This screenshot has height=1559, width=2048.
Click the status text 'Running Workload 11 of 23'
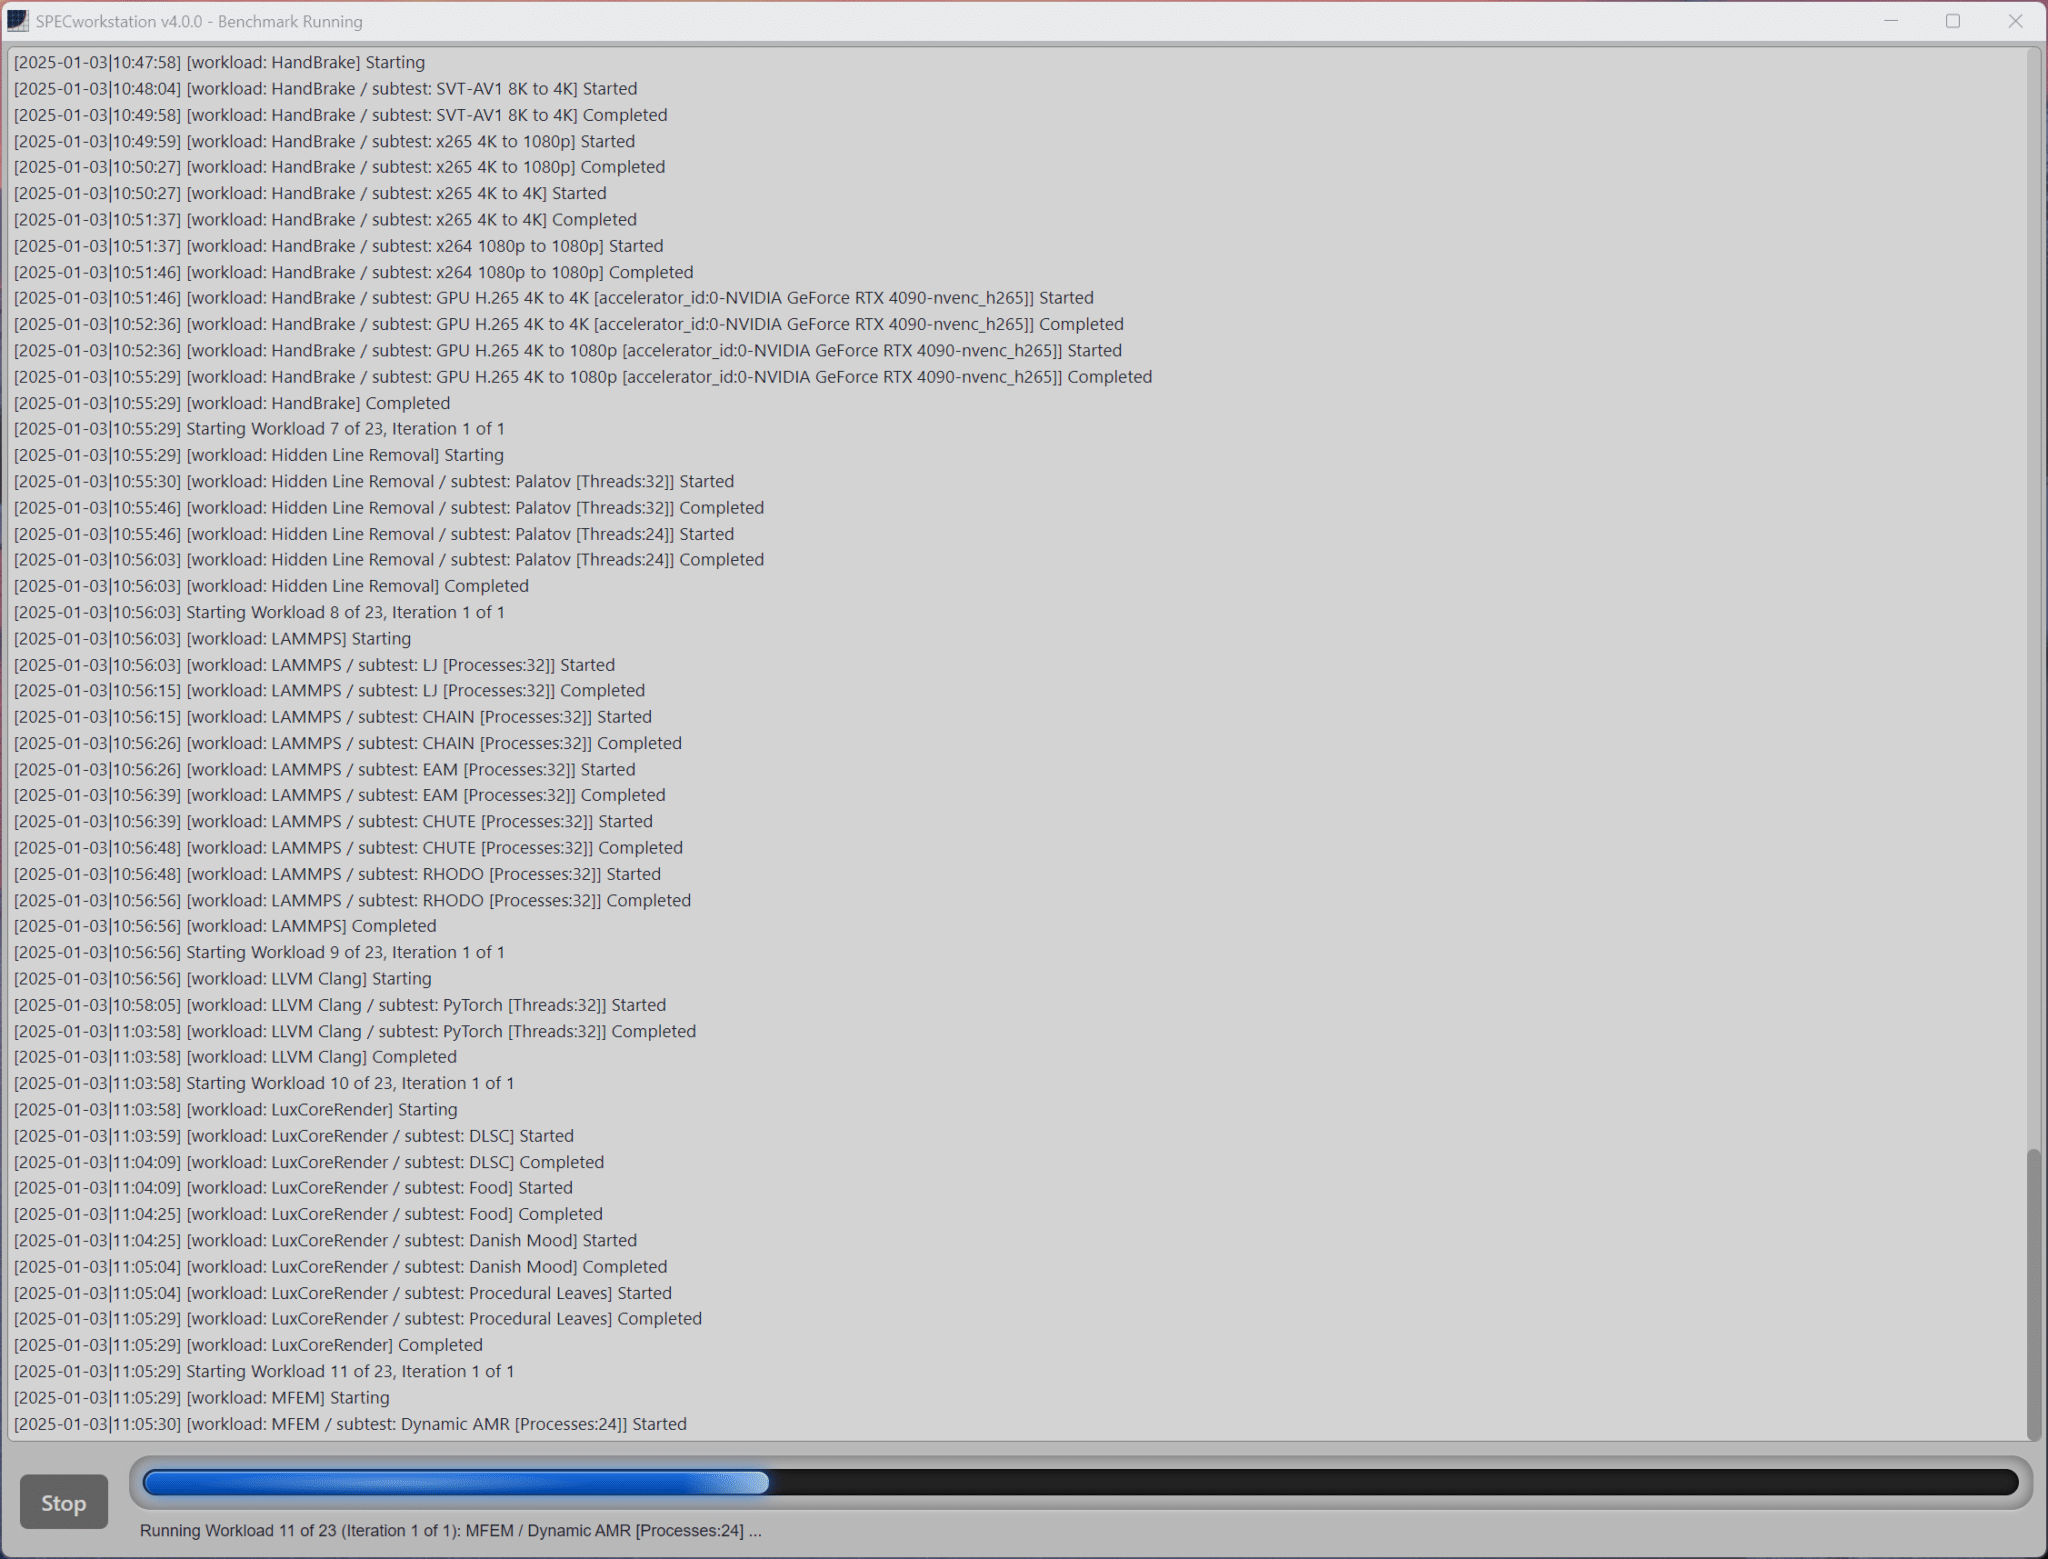451,1531
